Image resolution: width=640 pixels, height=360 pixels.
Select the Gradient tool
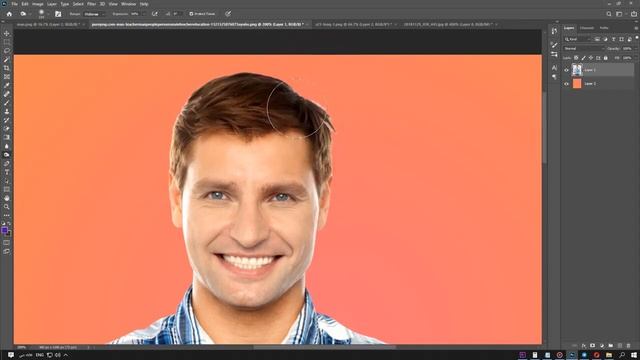(7, 138)
